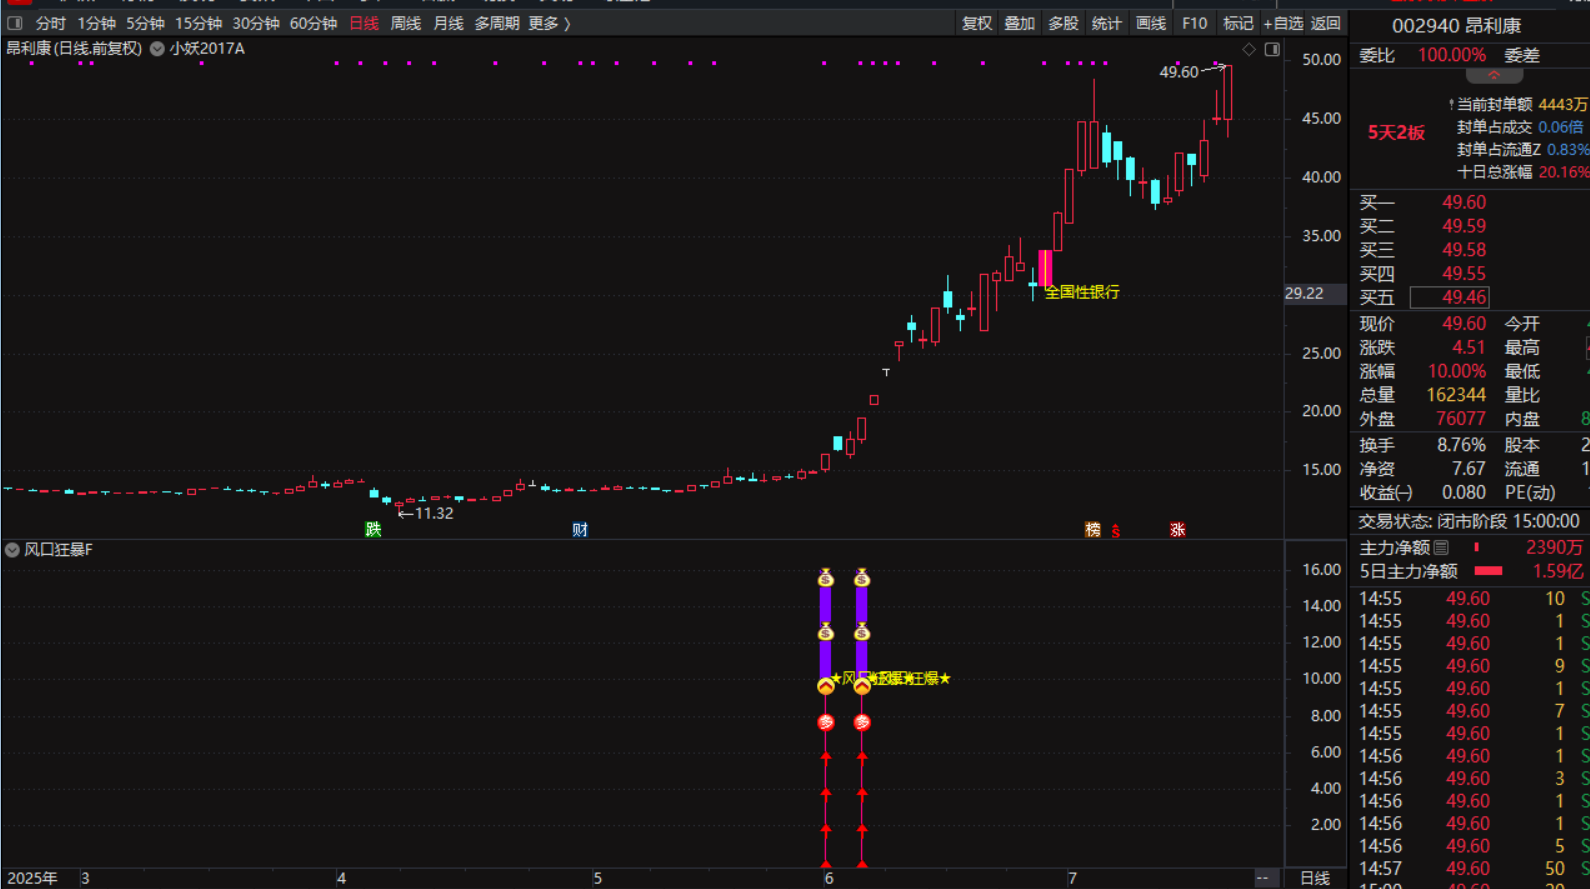Click the diamond icon above the chart

[1249, 49]
